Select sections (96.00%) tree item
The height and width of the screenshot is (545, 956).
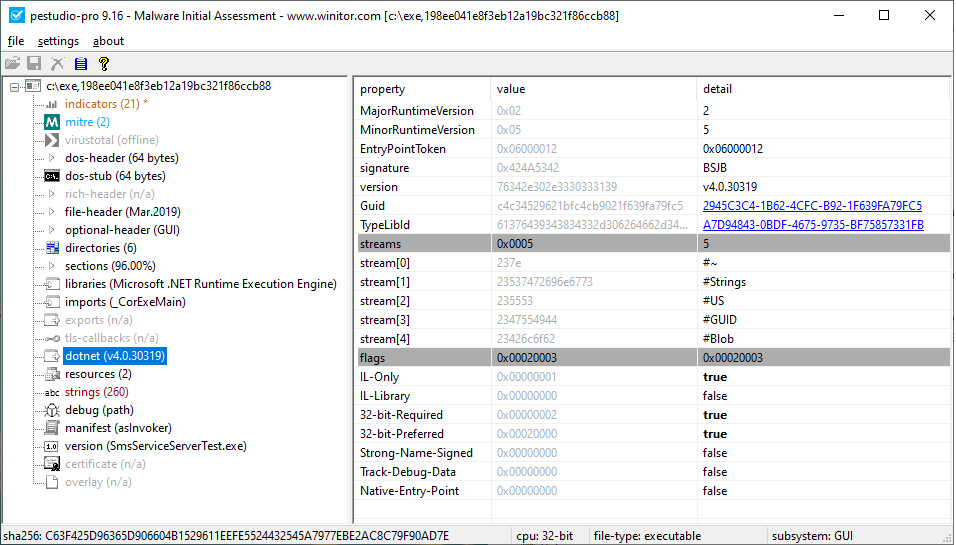pos(110,266)
